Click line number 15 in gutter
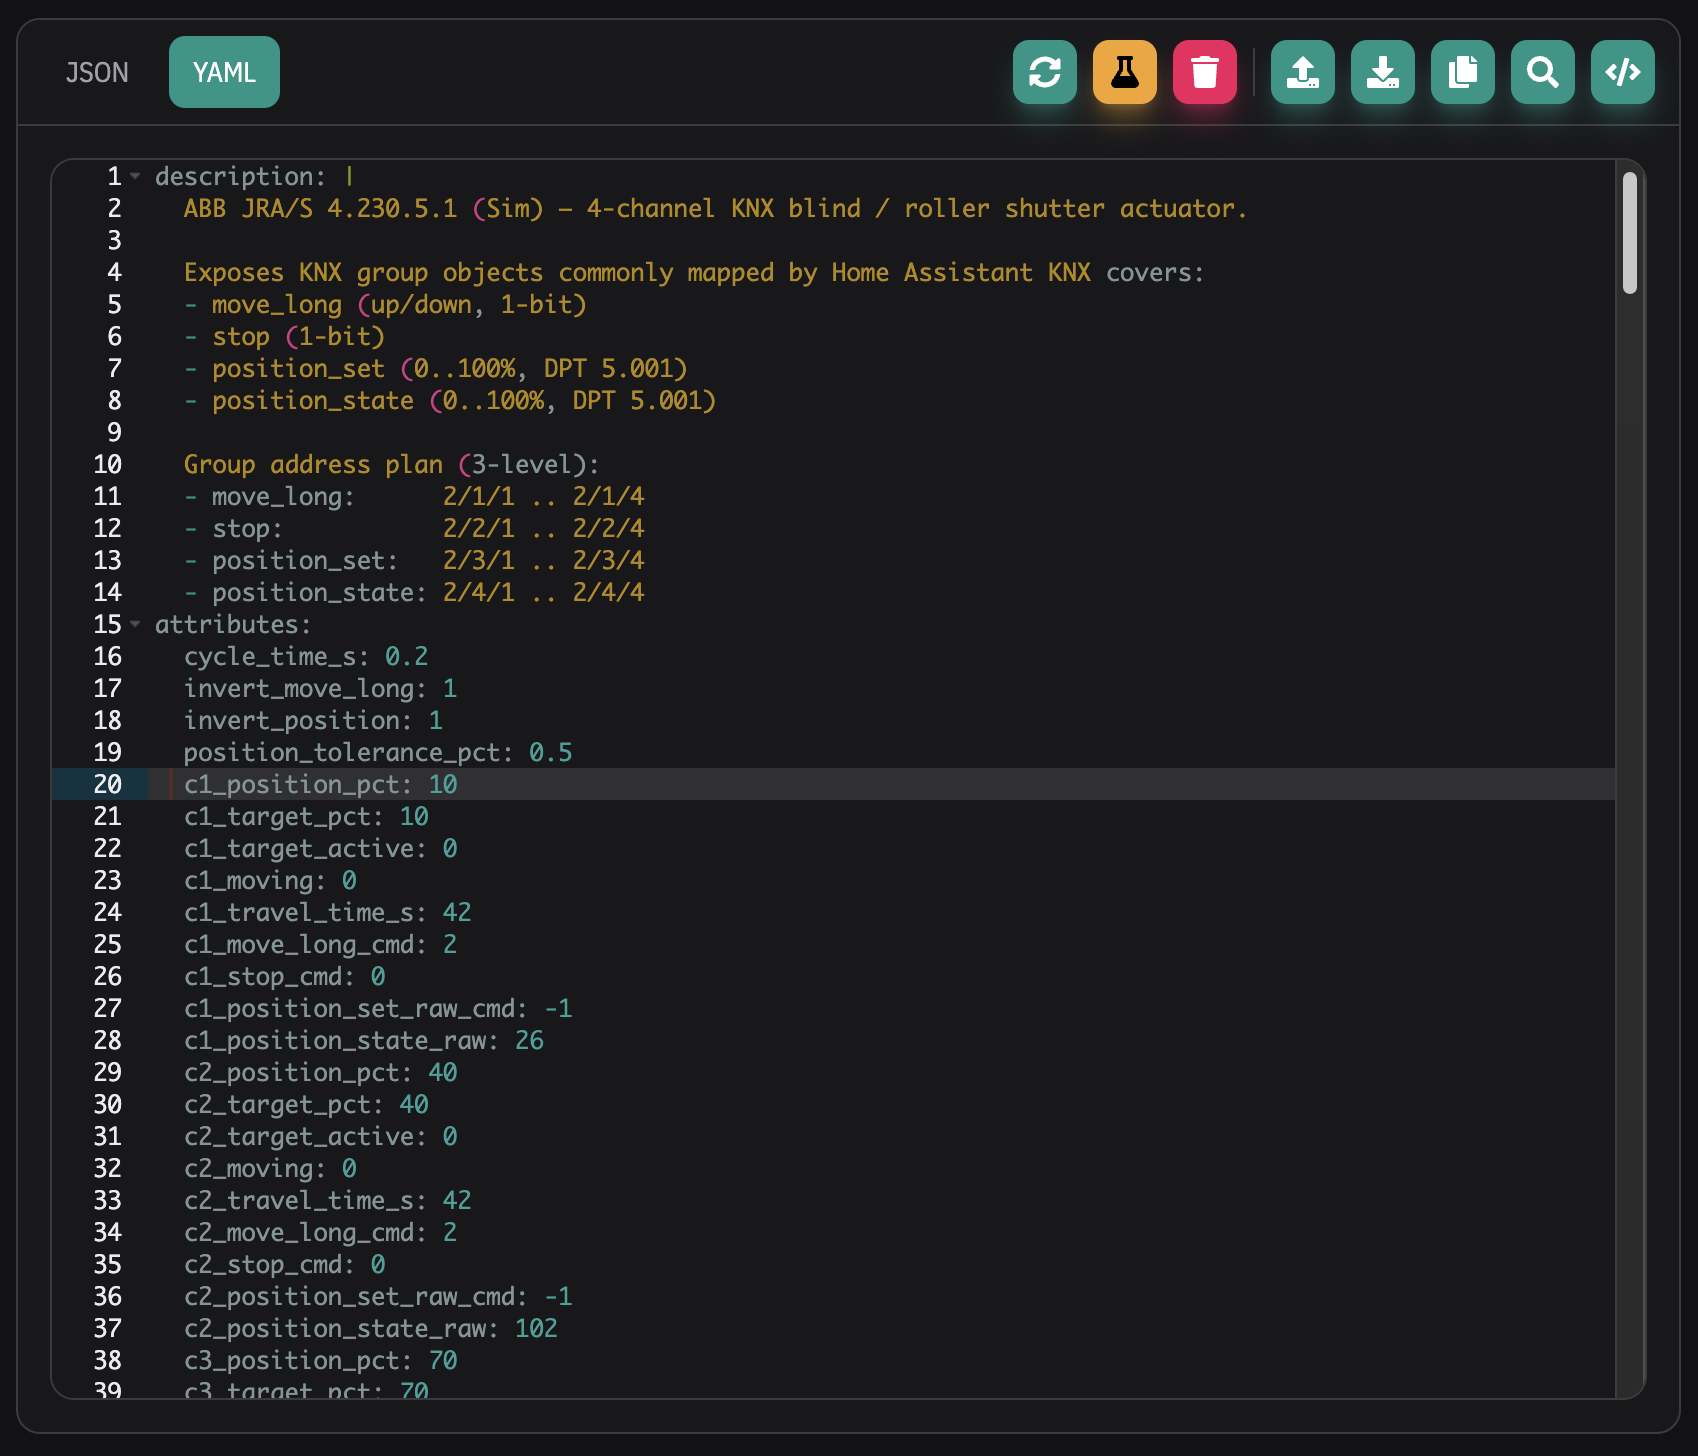The height and width of the screenshot is (1456, 1698). click(x=107, y=625)
